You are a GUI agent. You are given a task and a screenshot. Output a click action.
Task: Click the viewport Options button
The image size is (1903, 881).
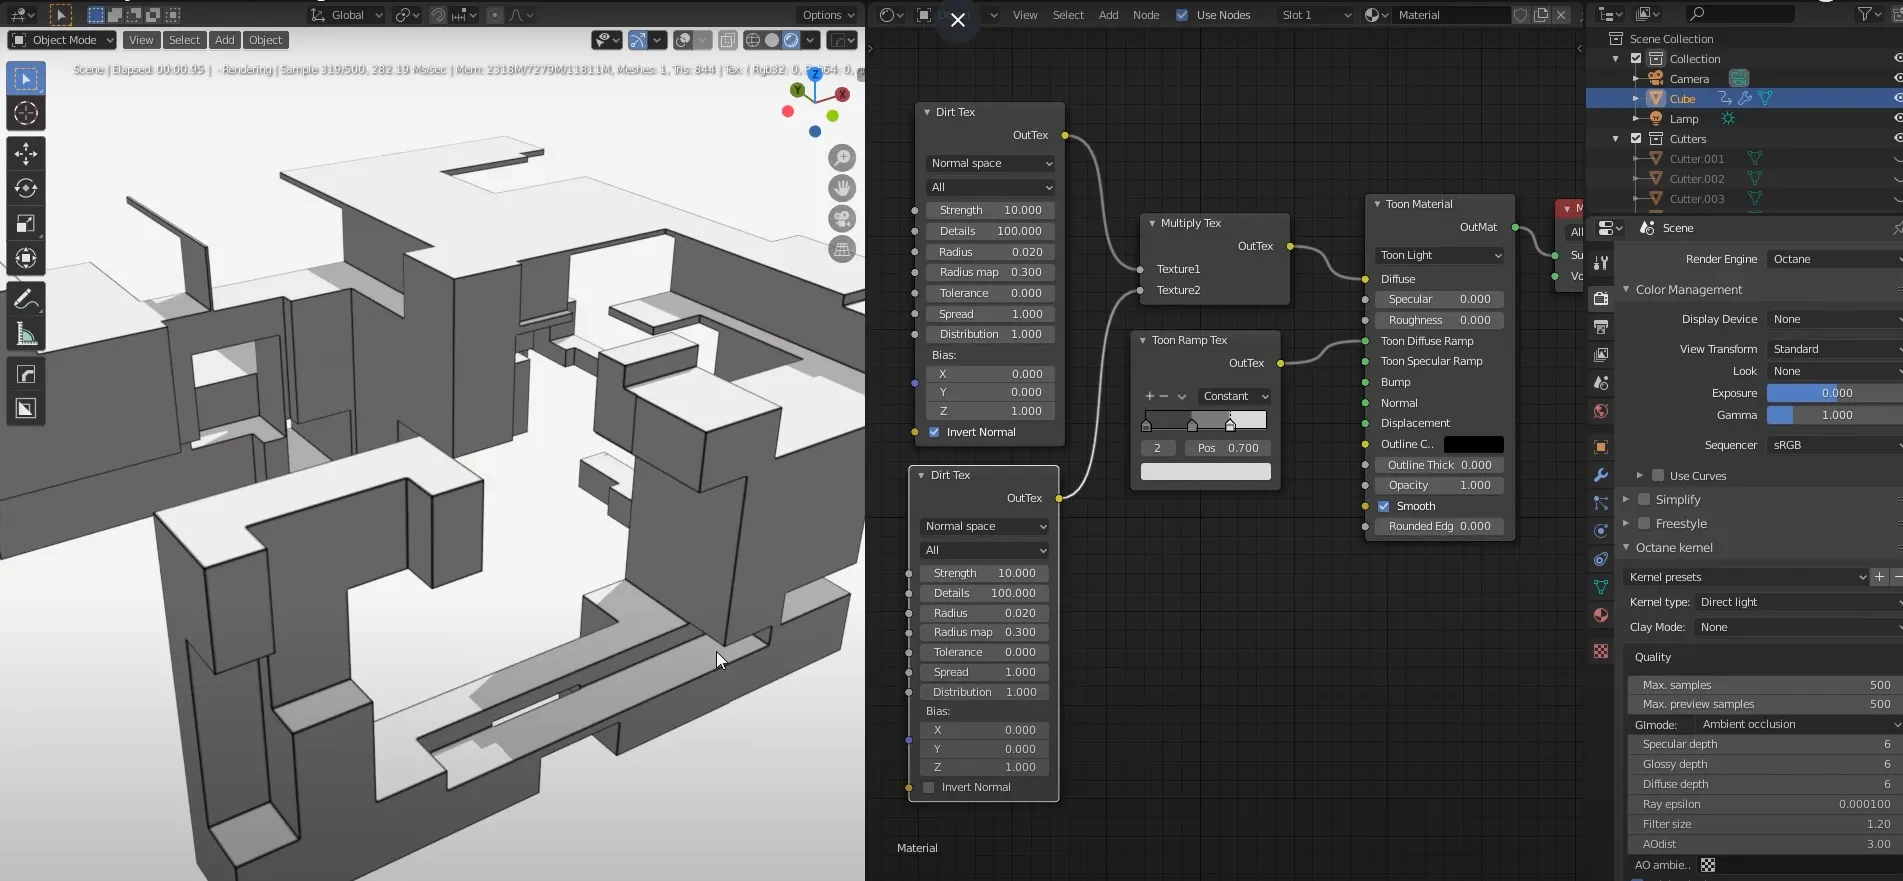click(828, 15)
